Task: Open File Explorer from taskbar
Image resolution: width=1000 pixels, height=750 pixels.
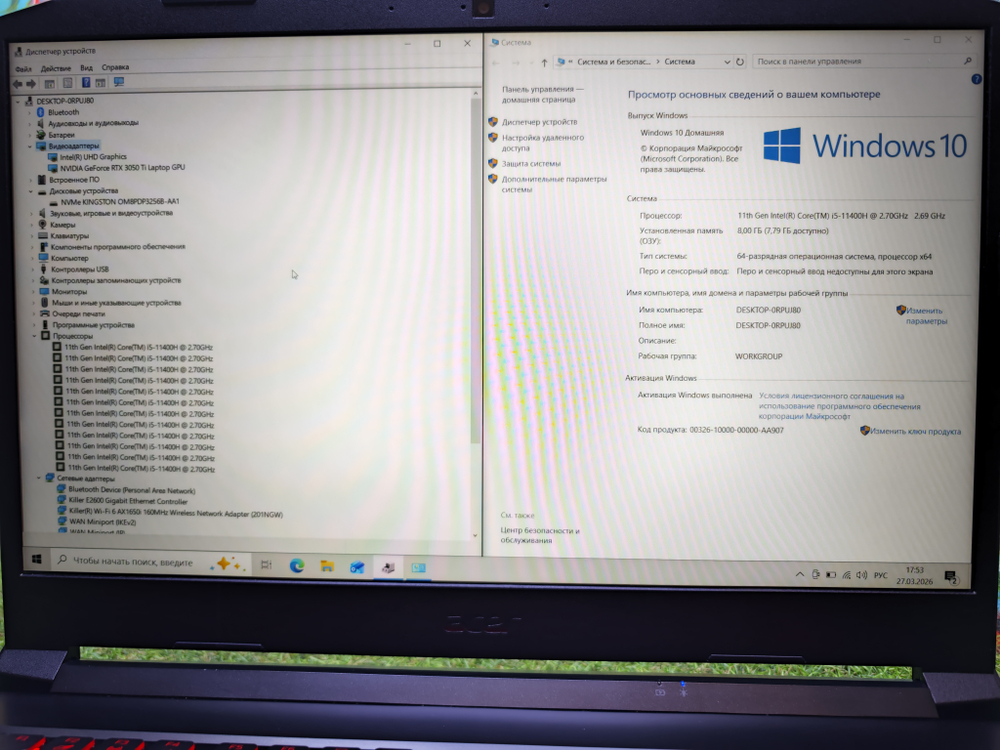Action: pos(327,566)
